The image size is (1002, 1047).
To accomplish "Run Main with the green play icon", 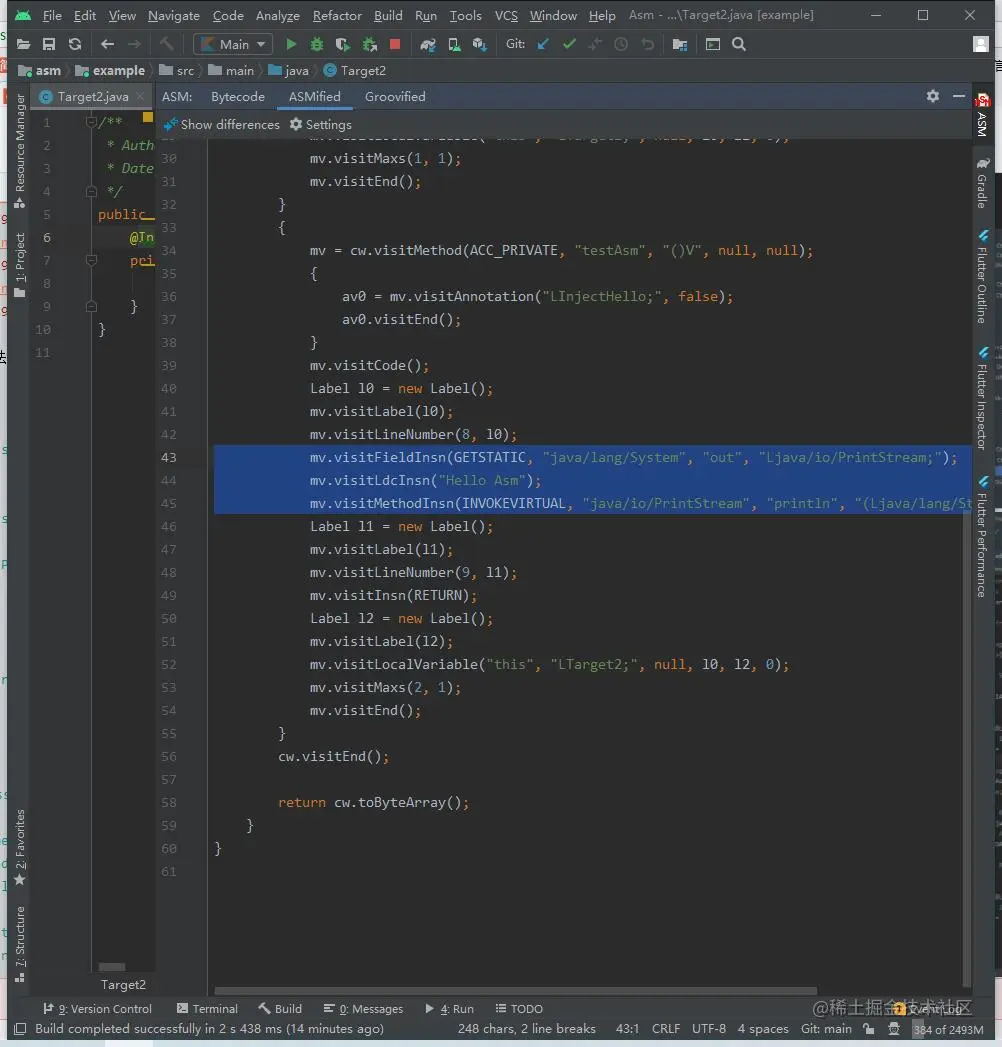I will (291, 45).
